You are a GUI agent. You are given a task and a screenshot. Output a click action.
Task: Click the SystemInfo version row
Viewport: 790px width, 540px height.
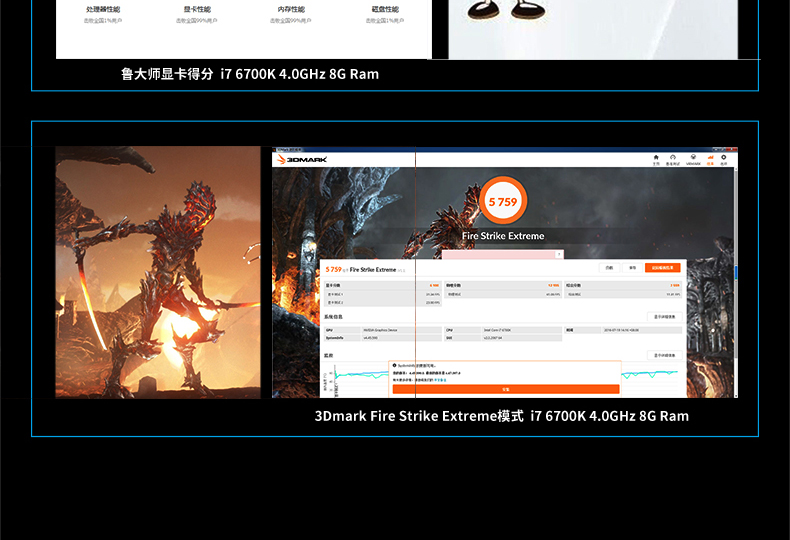(x=383, y=338)
